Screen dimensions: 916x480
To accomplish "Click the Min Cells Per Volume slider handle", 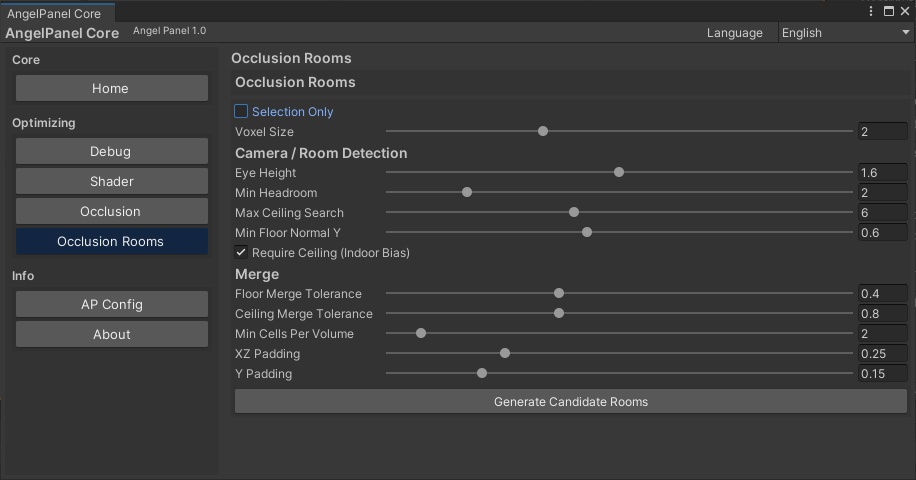I will tap(421, 333).
